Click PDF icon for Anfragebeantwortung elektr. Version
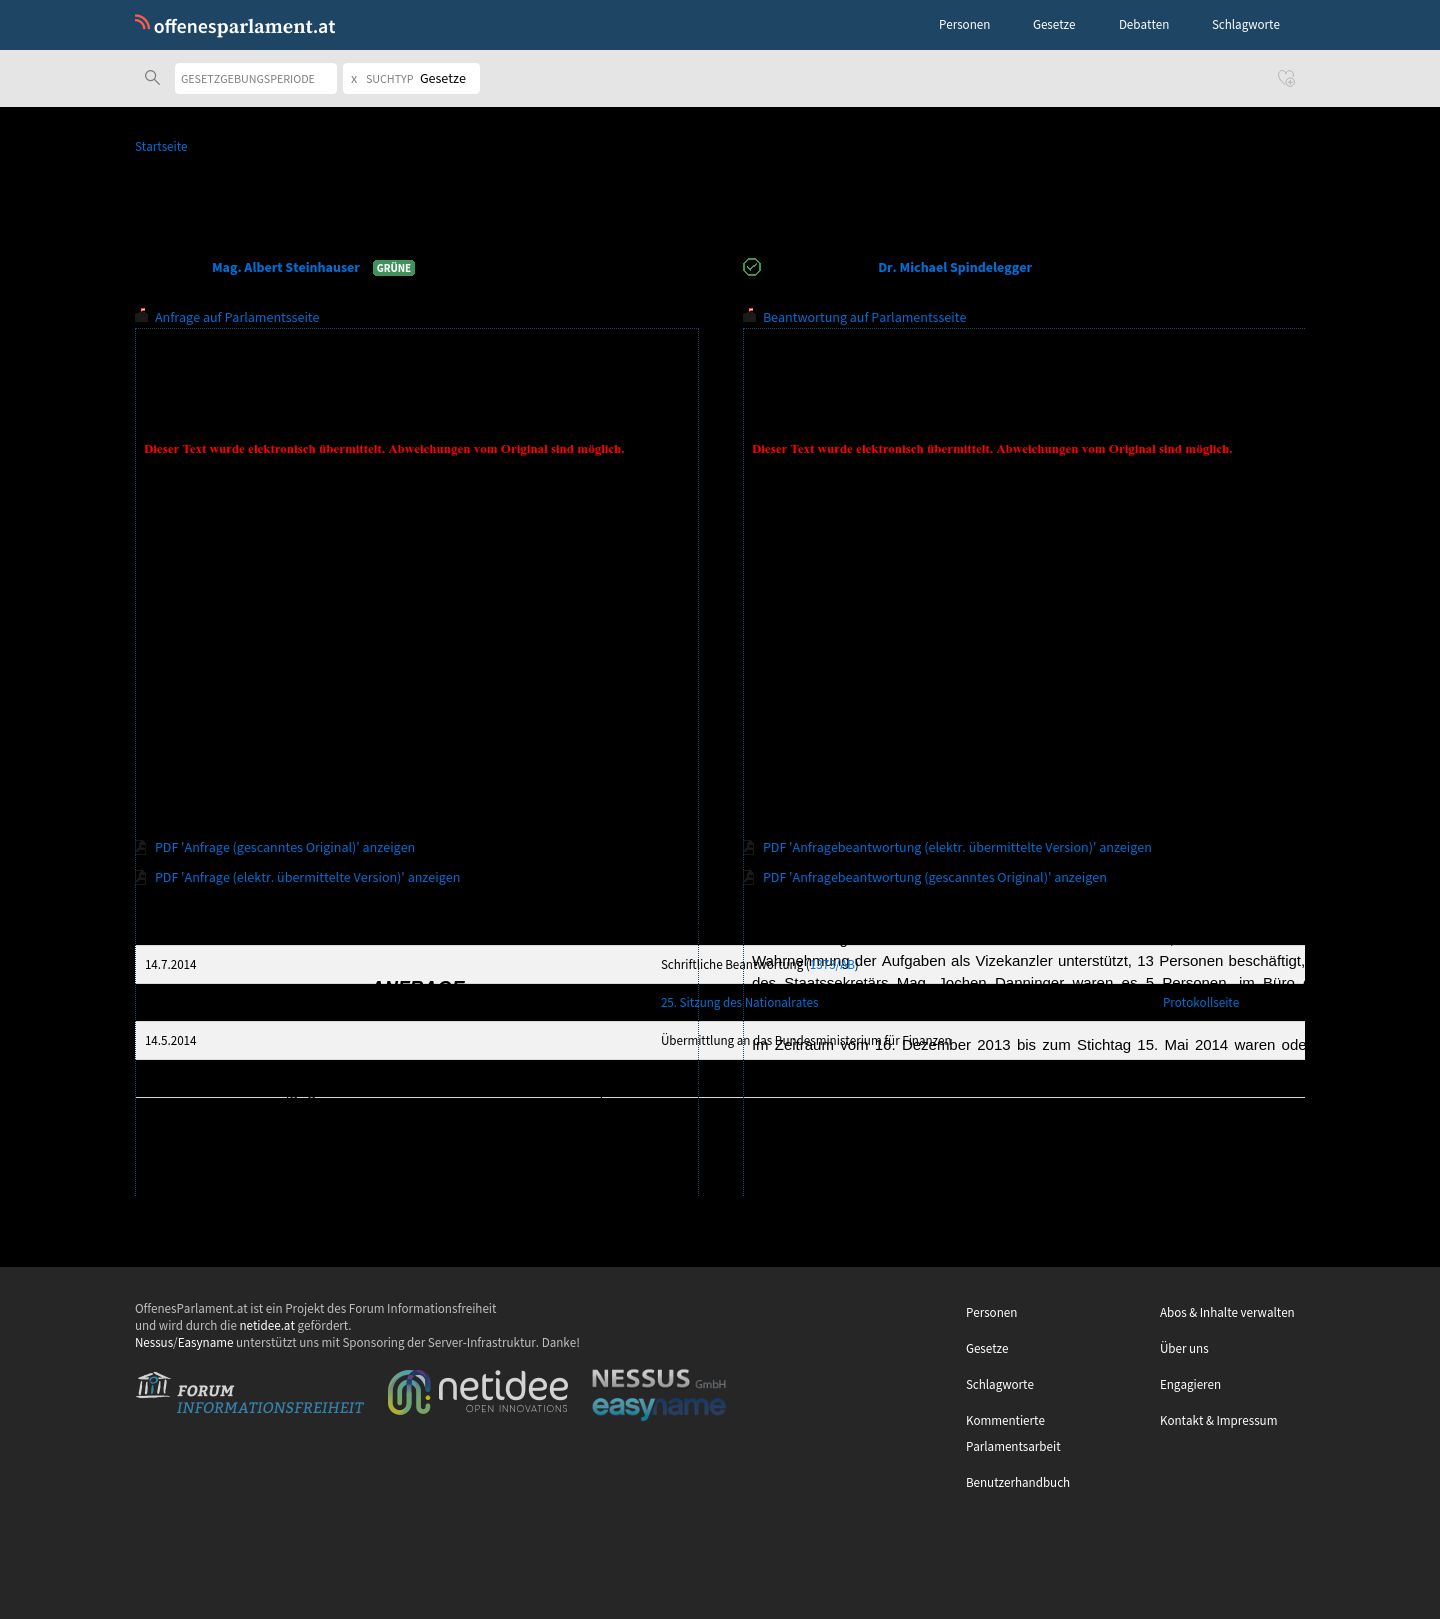Screen dimensions: 1440x1619 tap(749, 847)
